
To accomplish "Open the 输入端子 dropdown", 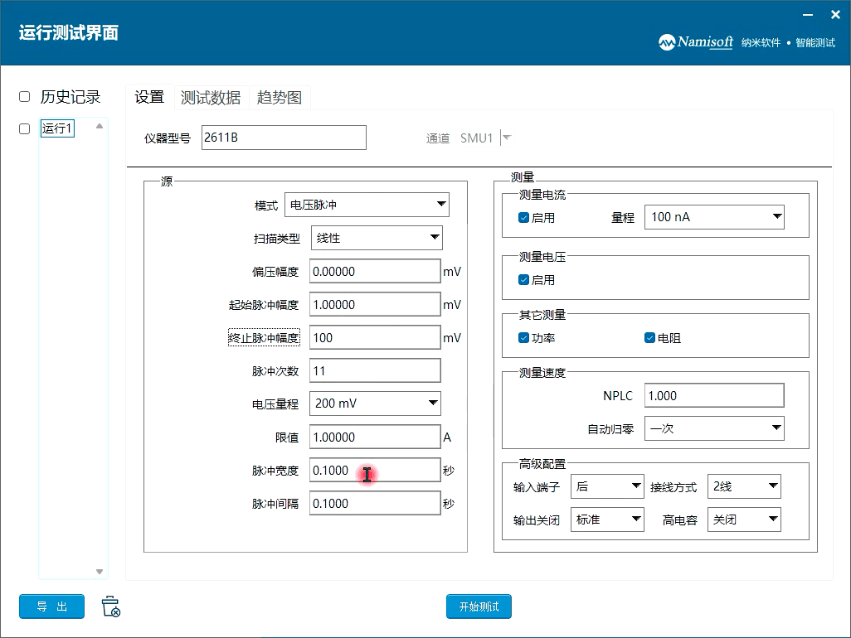I will tap(607, 487).
